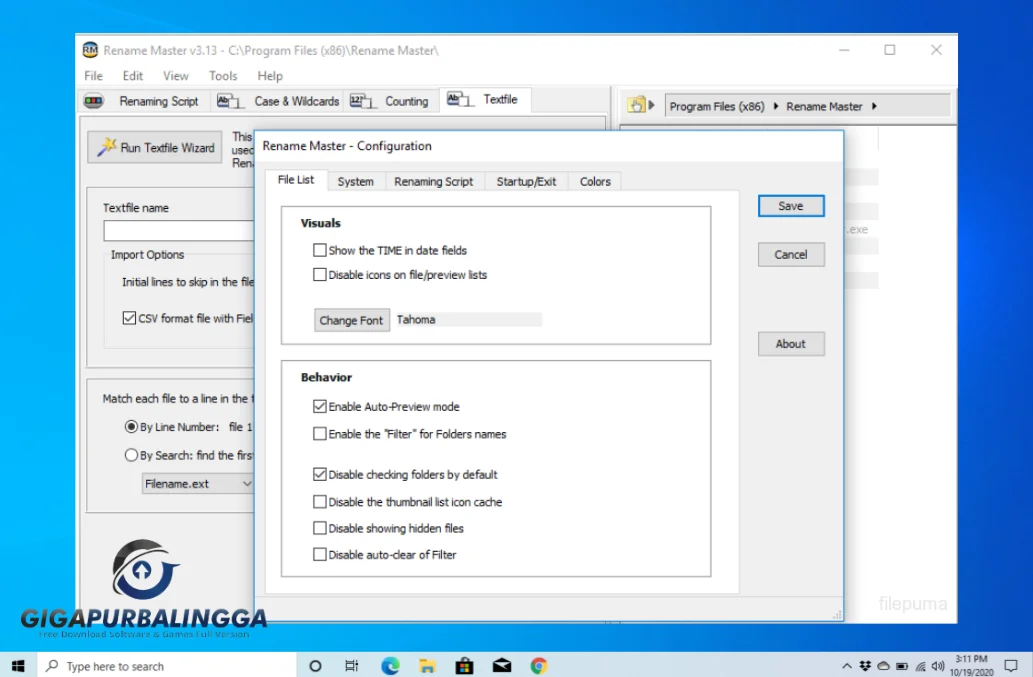Launch Microsoft Edge from taskbar
This screenshot has height=677, width=1033.
(x=390, y=666)
